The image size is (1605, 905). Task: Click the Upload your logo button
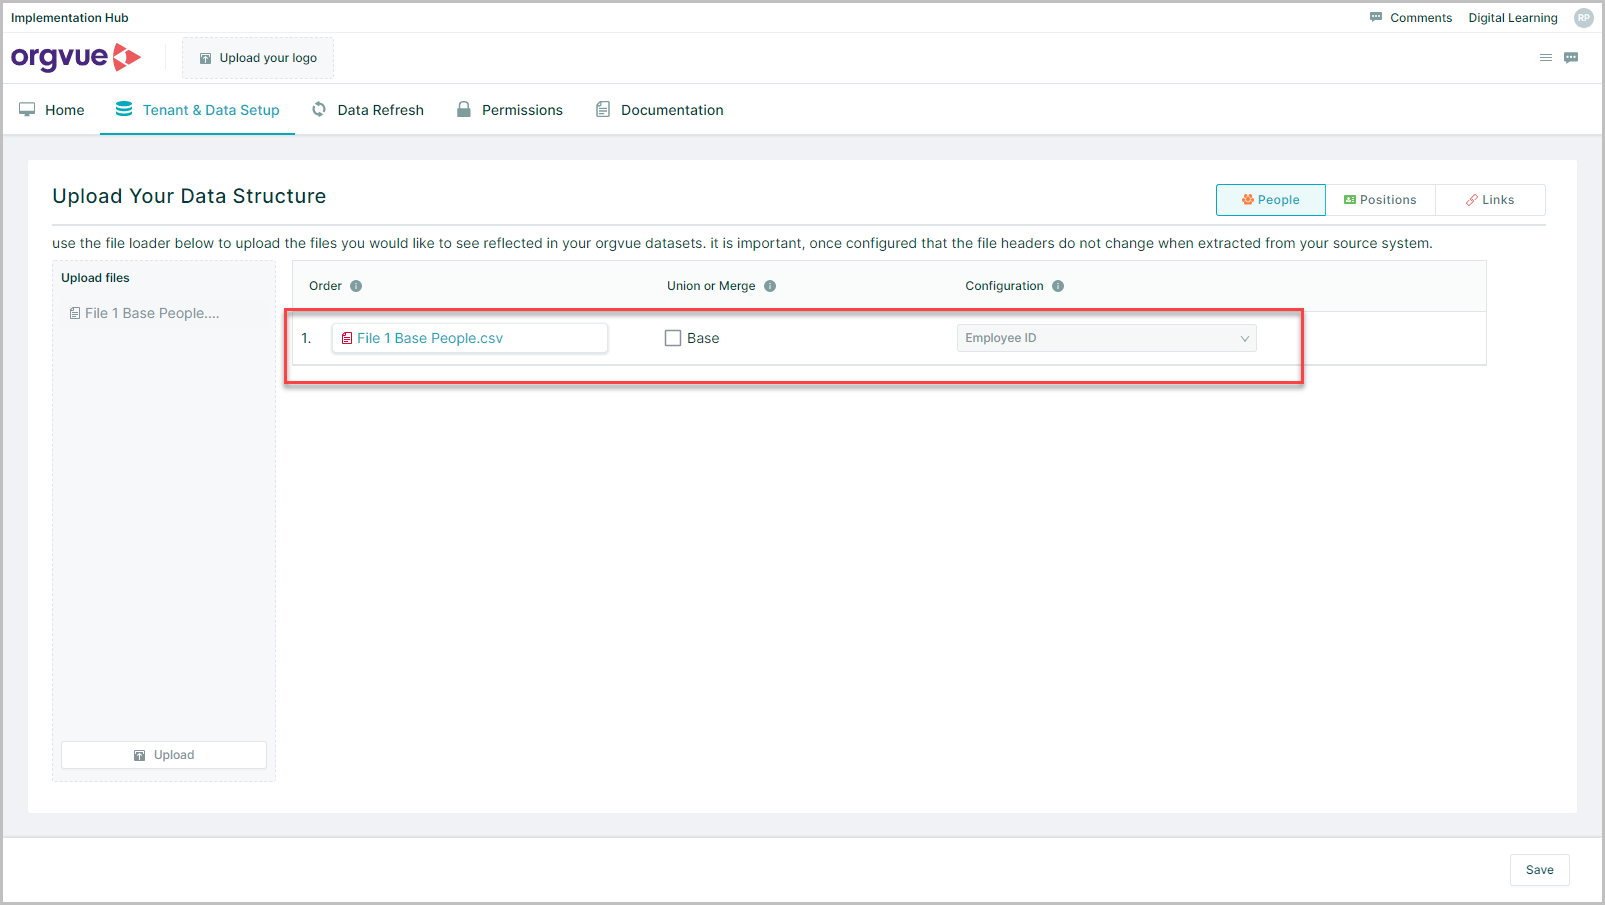coord(258,58)
